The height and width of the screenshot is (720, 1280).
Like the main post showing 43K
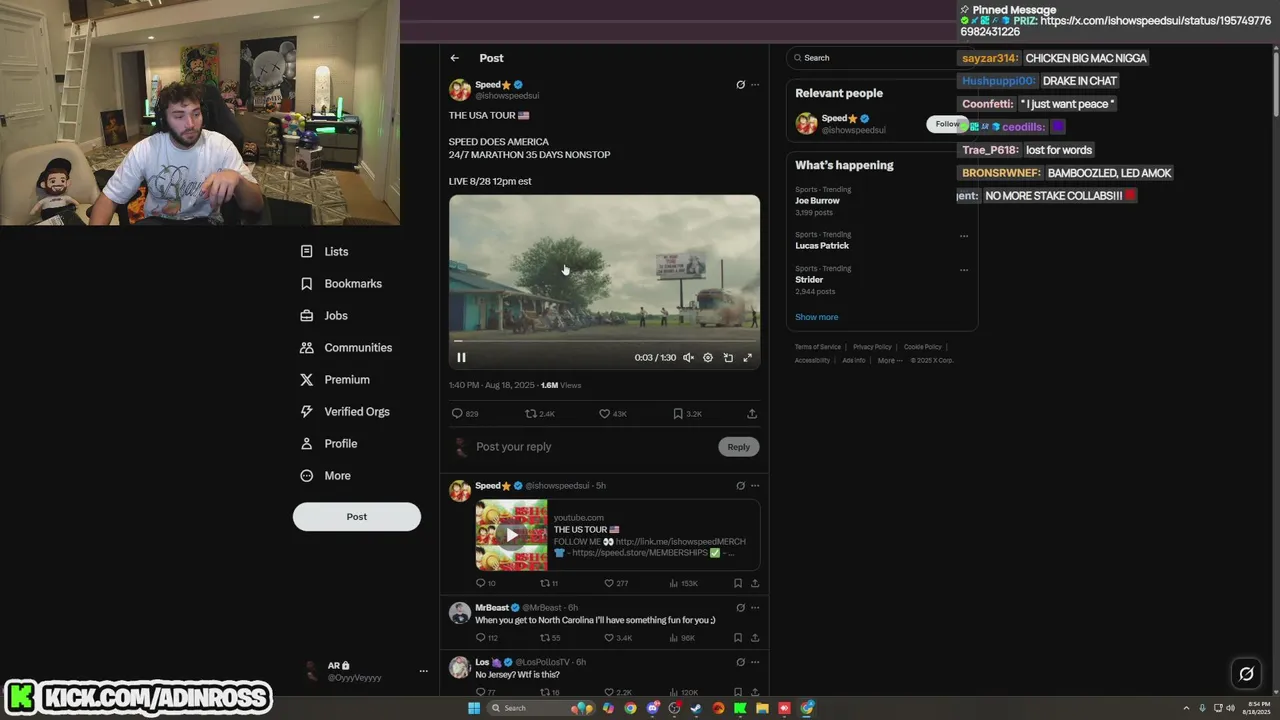coord(613,413)
